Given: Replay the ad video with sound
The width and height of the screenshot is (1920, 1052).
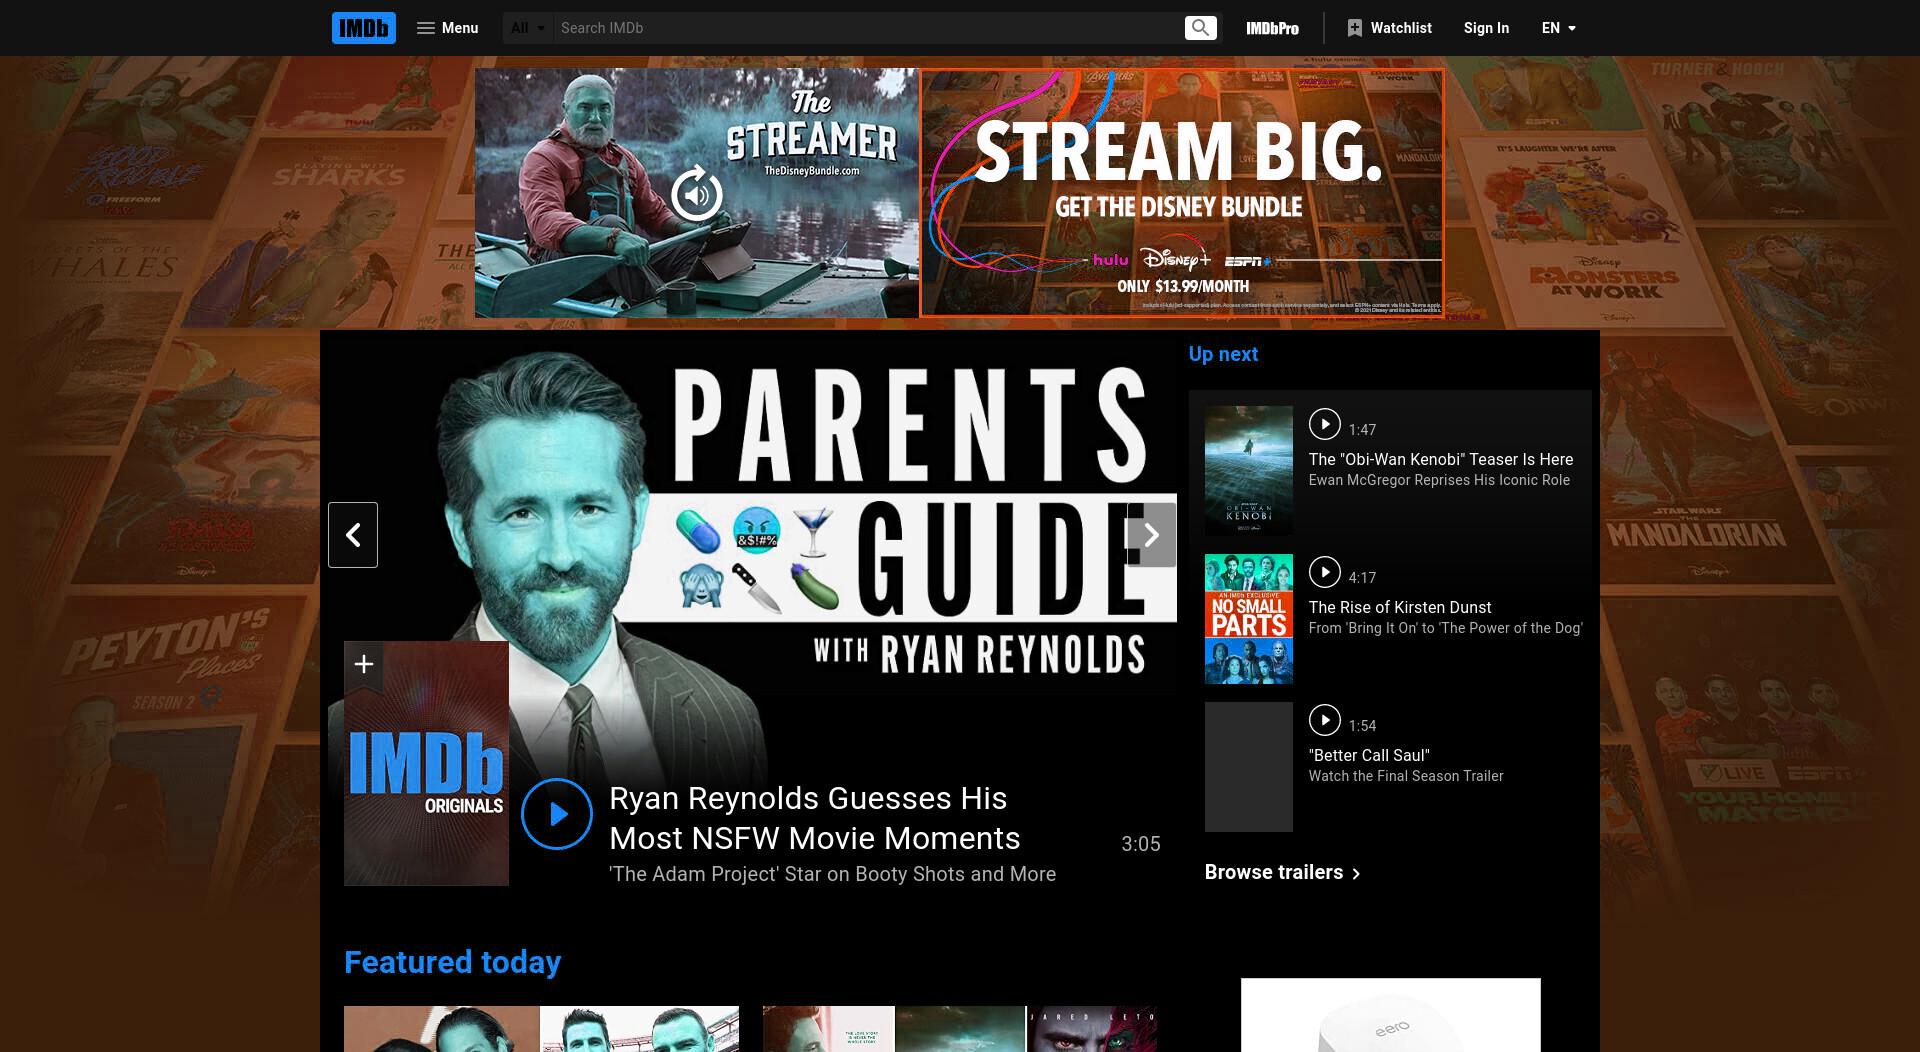Looking at the screenshot, I should pos(696,194).
